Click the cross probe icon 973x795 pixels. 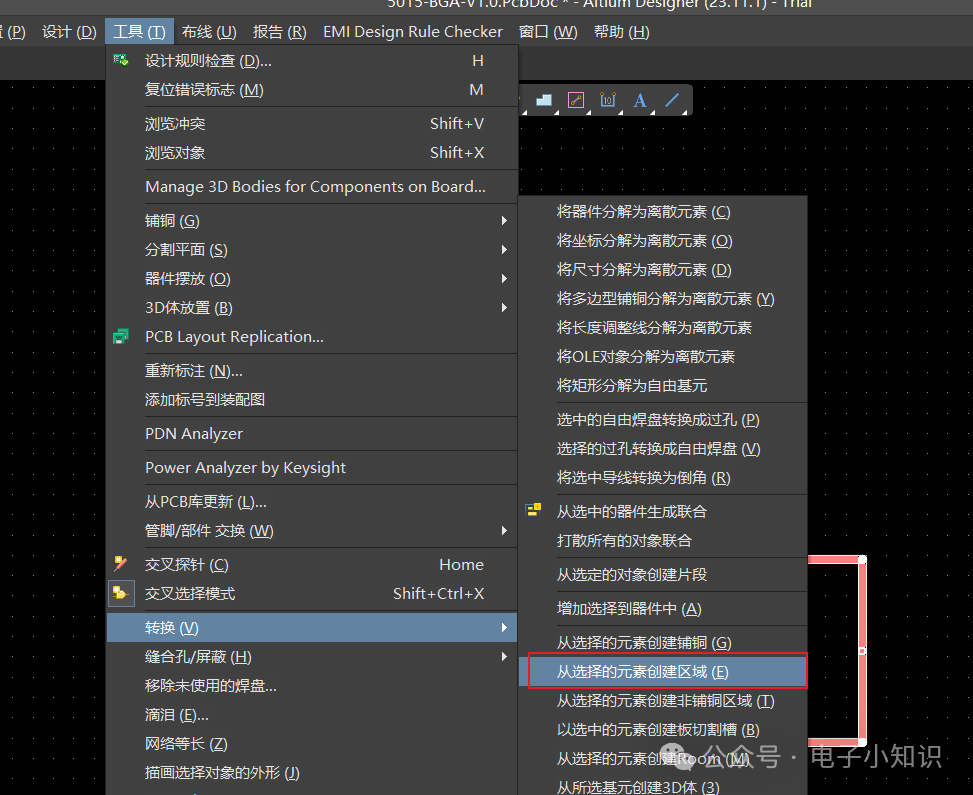point(120,564)
